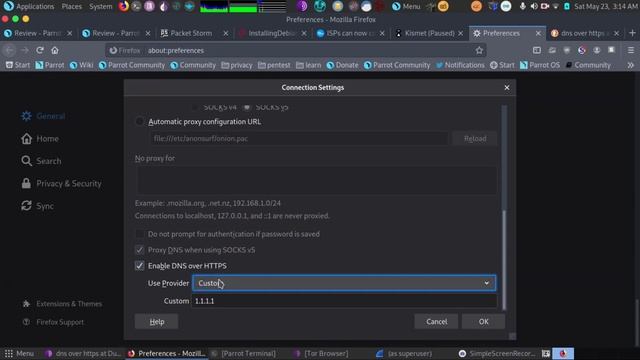Image resolution: width=640 pixels, height=360 pixels.
Task: Open the Search preferences category
Action: 41,161
